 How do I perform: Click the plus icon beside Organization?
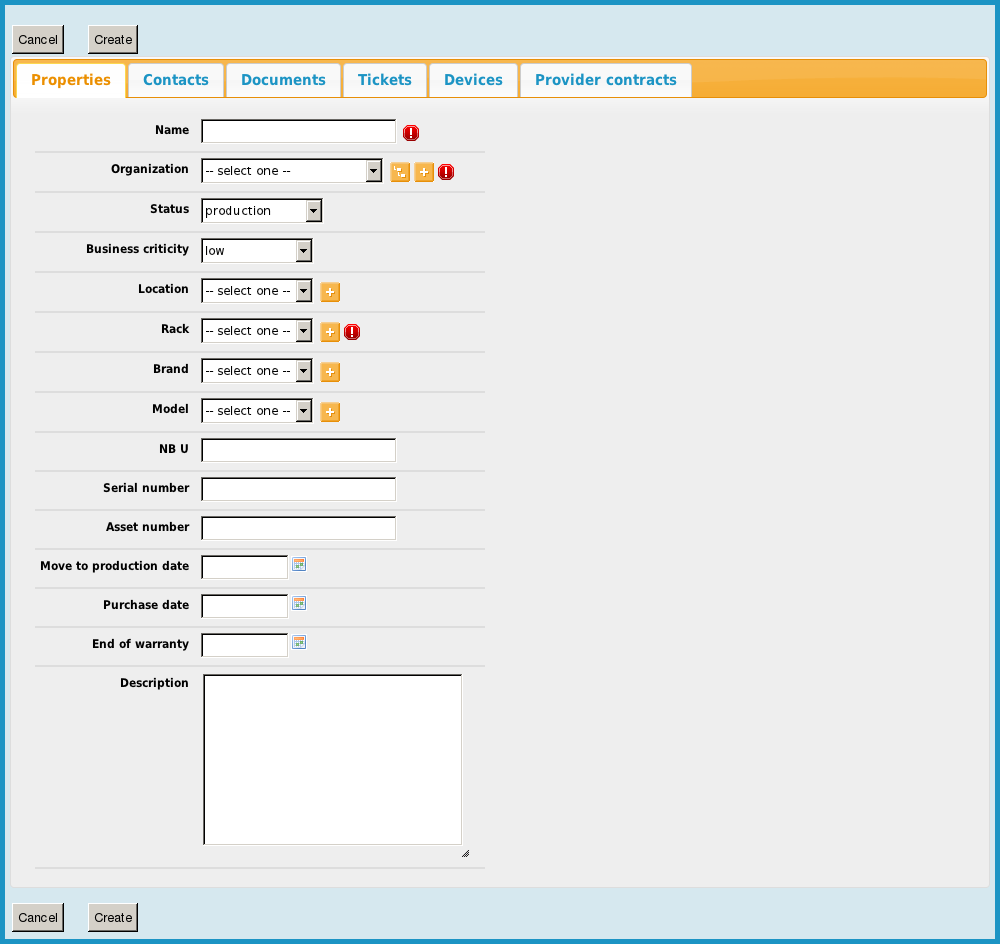424,172
